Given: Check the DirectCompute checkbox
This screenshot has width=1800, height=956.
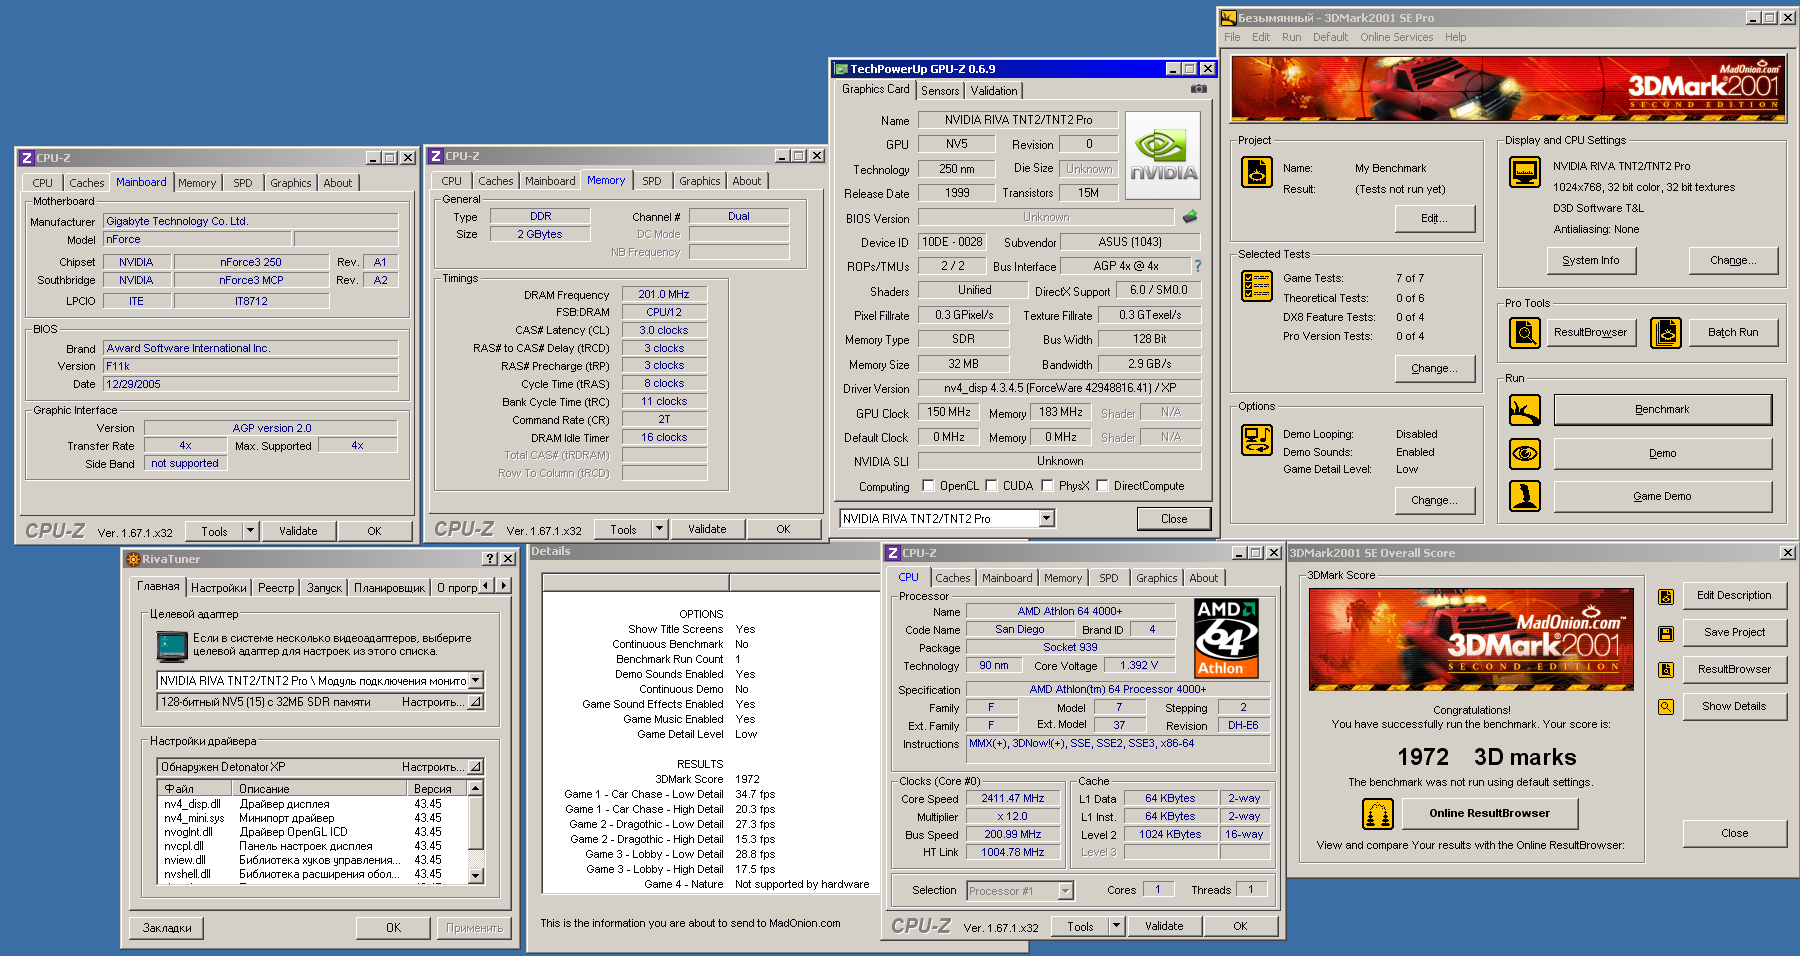Looking at the screenshot, I should pyautogui.click(x=1102, y=486).
